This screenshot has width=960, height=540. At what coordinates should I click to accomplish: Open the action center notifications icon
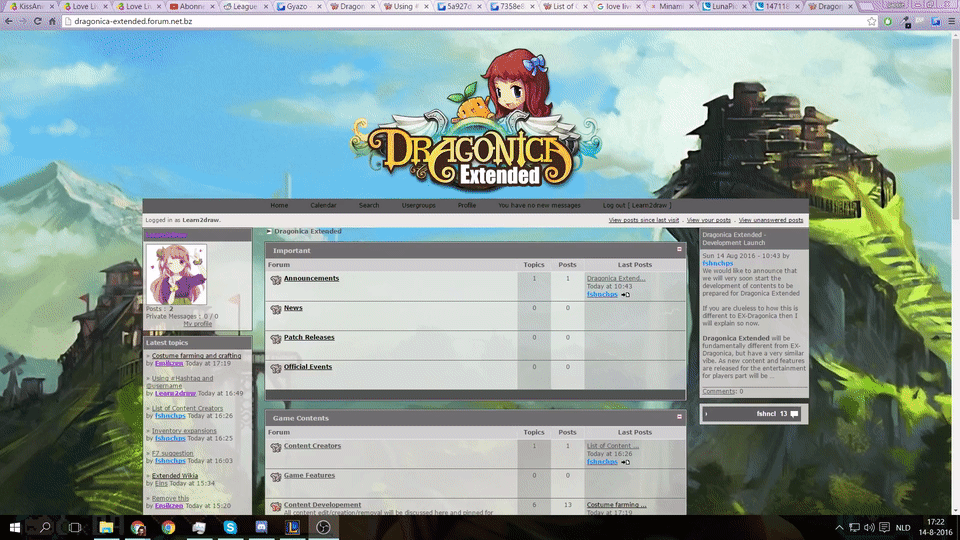click(885, 527)
